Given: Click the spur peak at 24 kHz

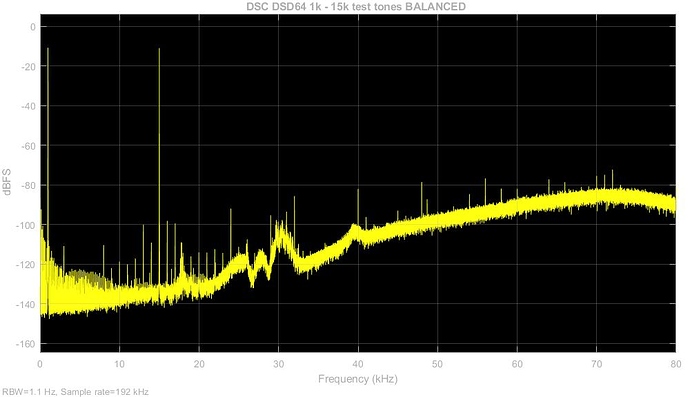Looking at the screenshot, I should pos(231,210).
